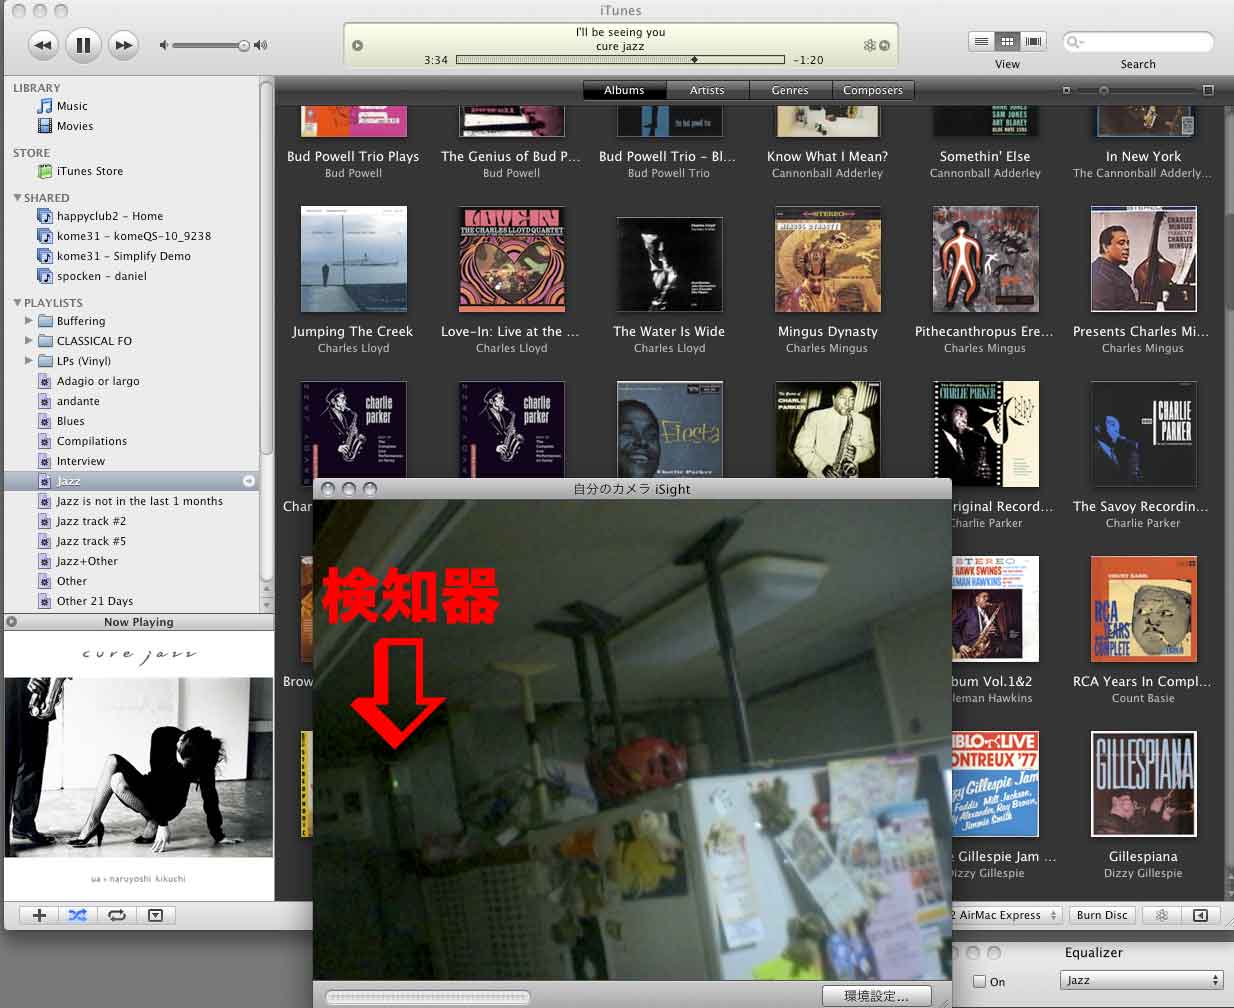Screen dimensions: 1234x1008
Task: Click the Charles Lloyd artist under The Water Is Wide
Action: (670, 348)
